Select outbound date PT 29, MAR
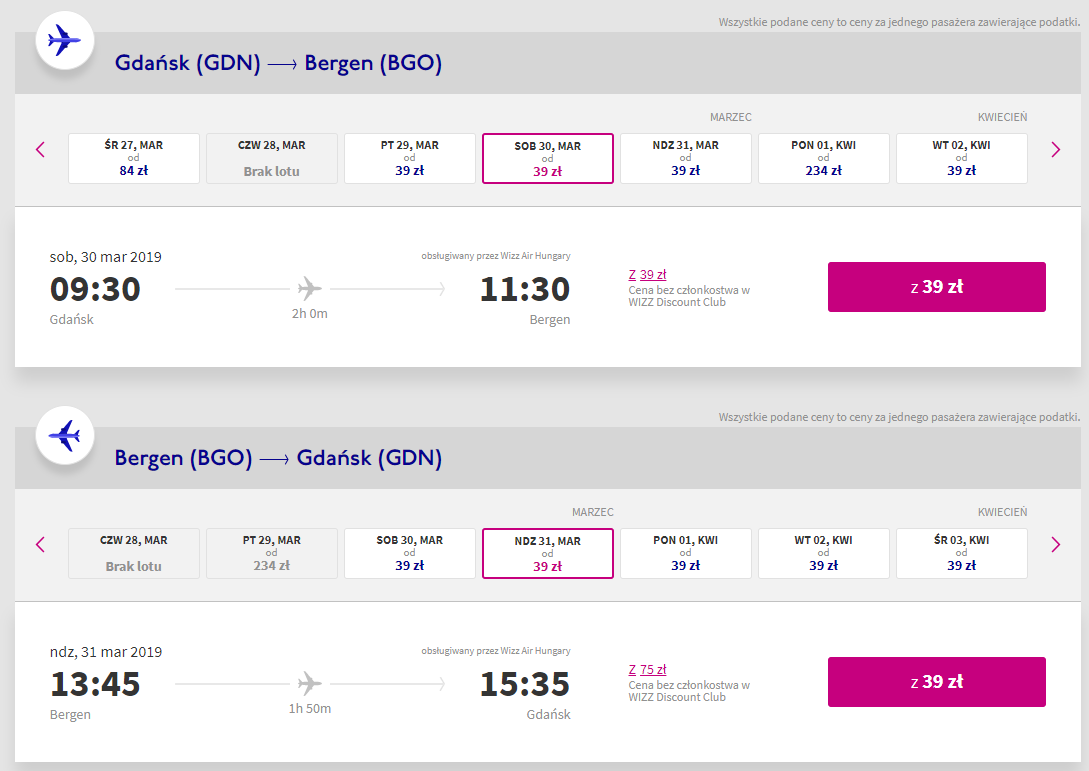1089x771 pixels. tap(410, 158)
